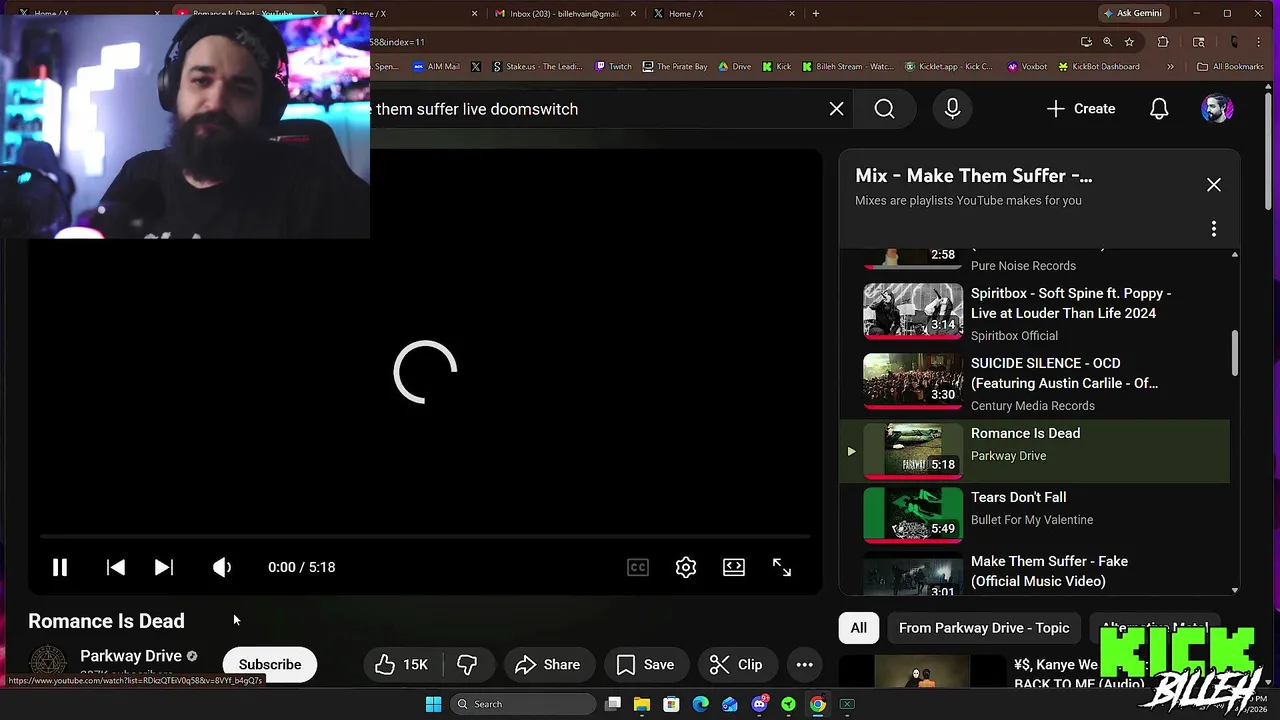Open the player settings gear
Screen dimensions: 1280x720
click(686, 567)
